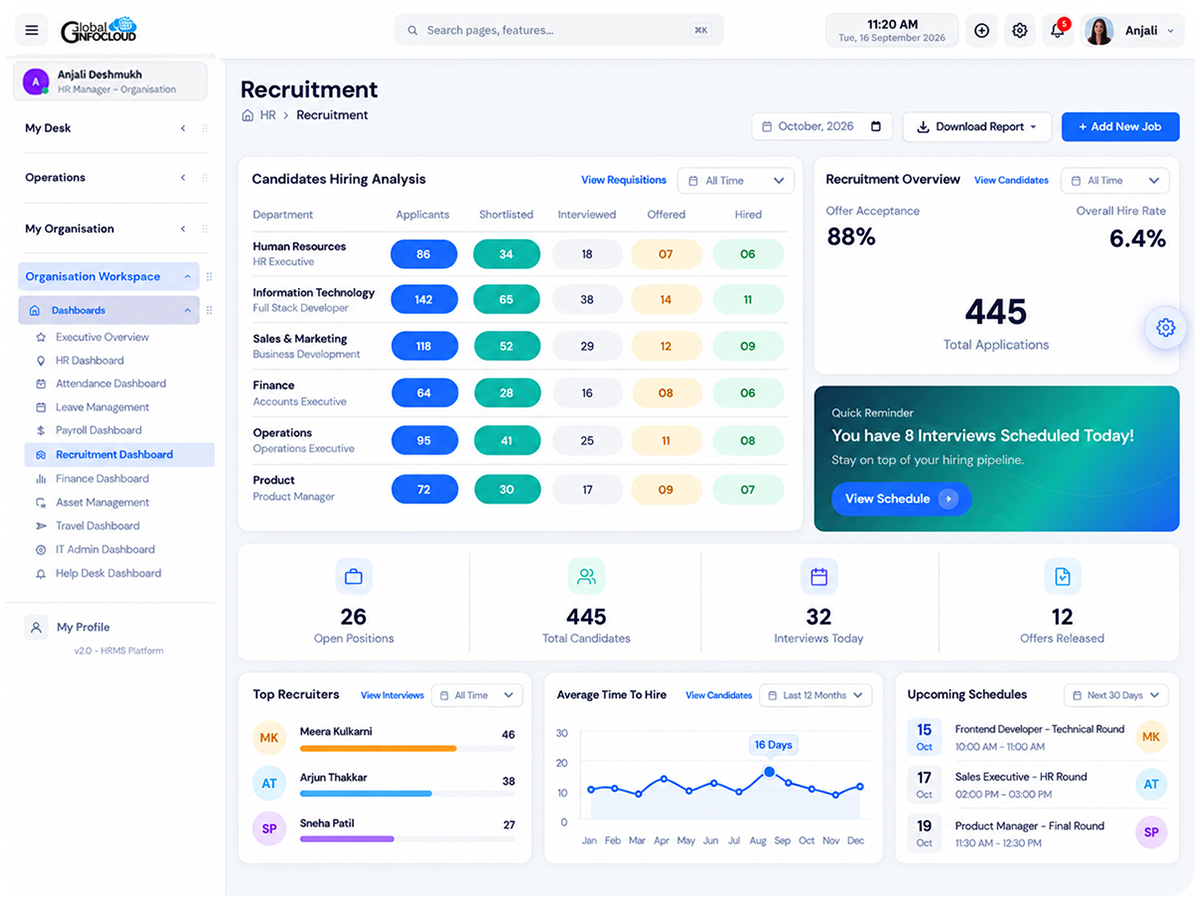The image size is (1200, 900).
Task: Click Anjali's profile avatar photo
Action: 1099,31
